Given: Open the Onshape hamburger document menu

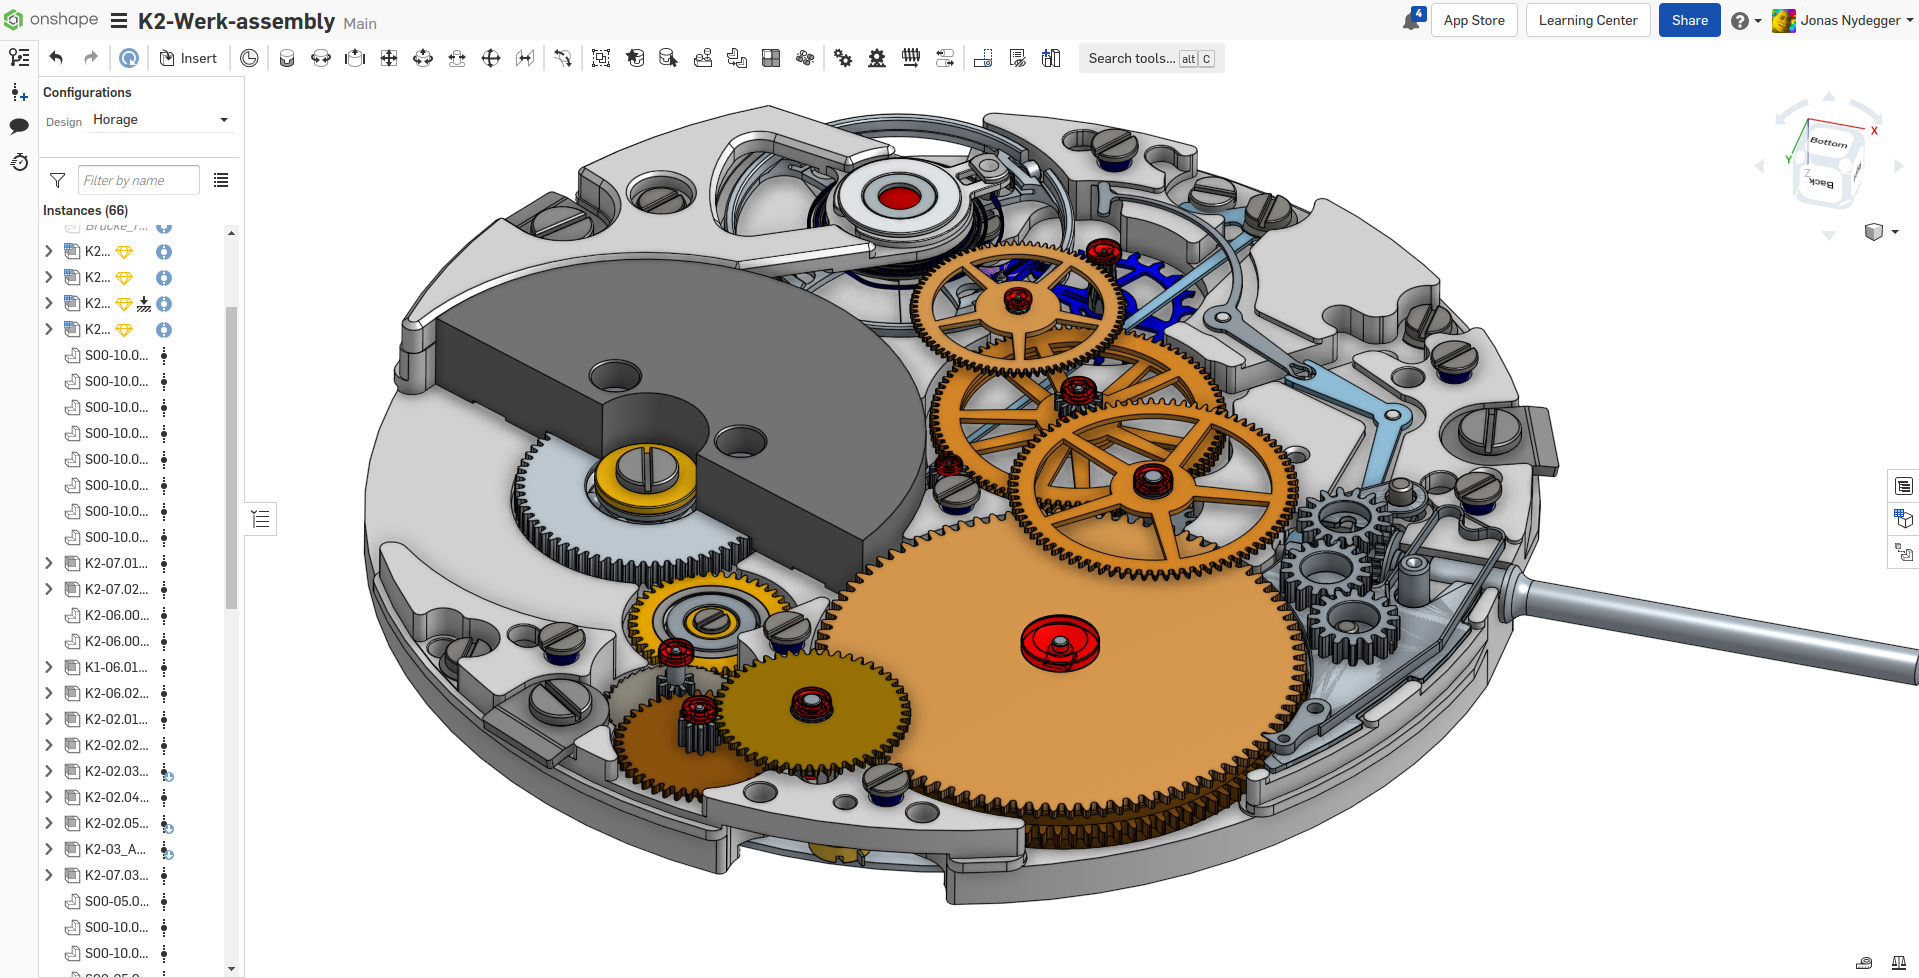Looking at the screenshot, I should (x=119, y=21).
